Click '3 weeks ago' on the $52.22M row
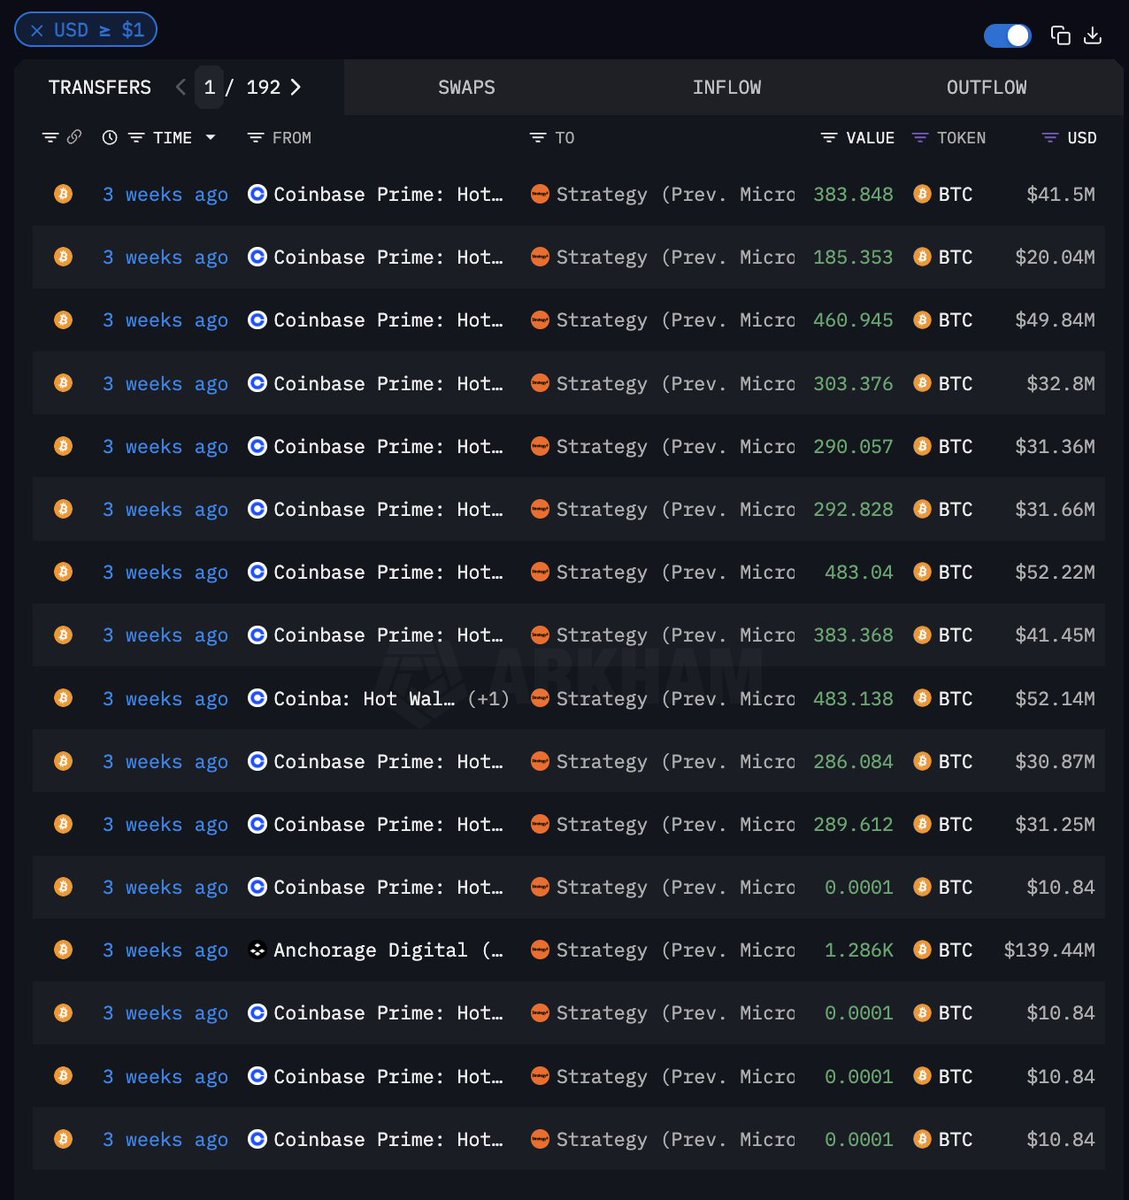Image resolution: width=1129 pixels, height=1200 pixels. tap(165, 572)
